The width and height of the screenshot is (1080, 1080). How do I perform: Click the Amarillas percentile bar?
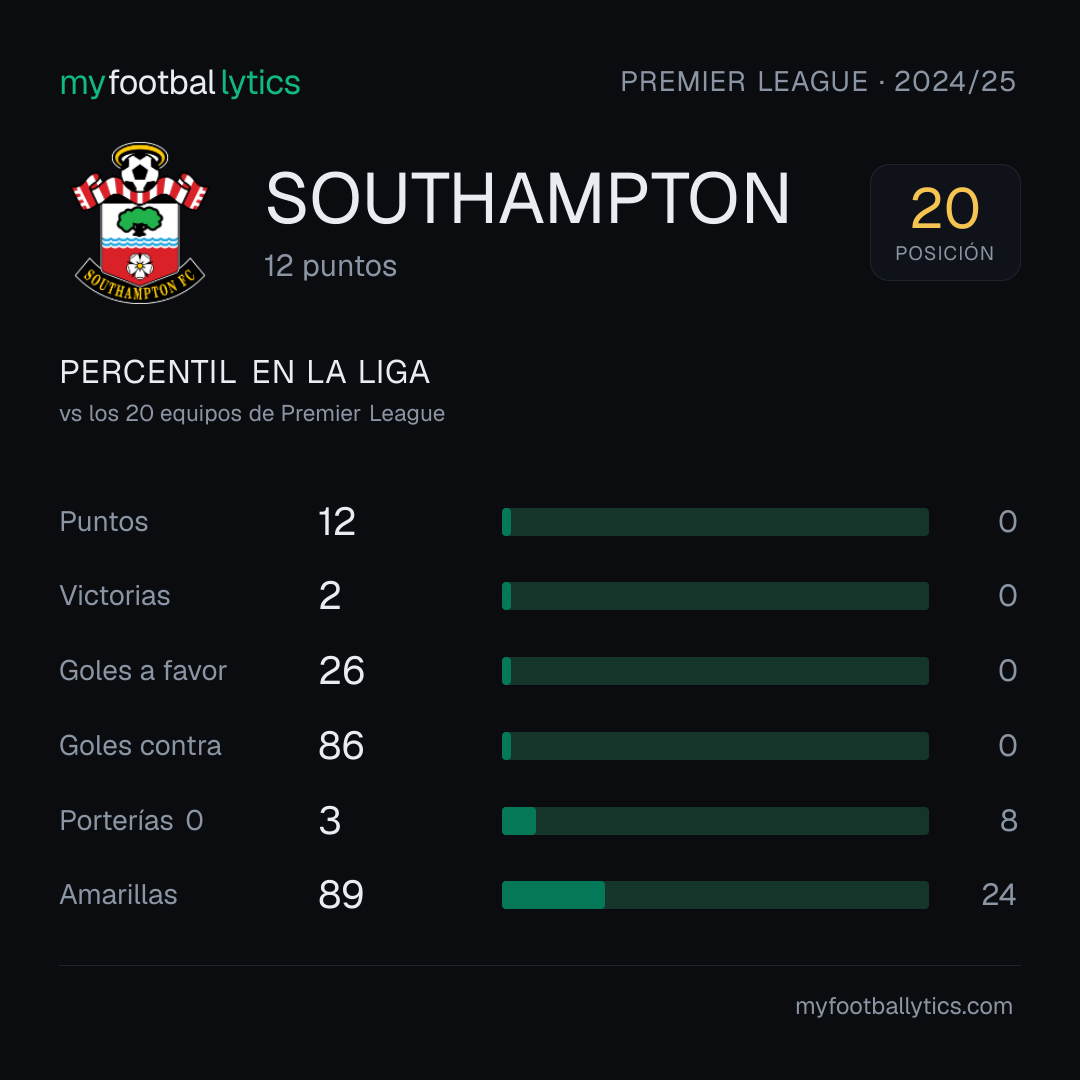tap(715, 895)
